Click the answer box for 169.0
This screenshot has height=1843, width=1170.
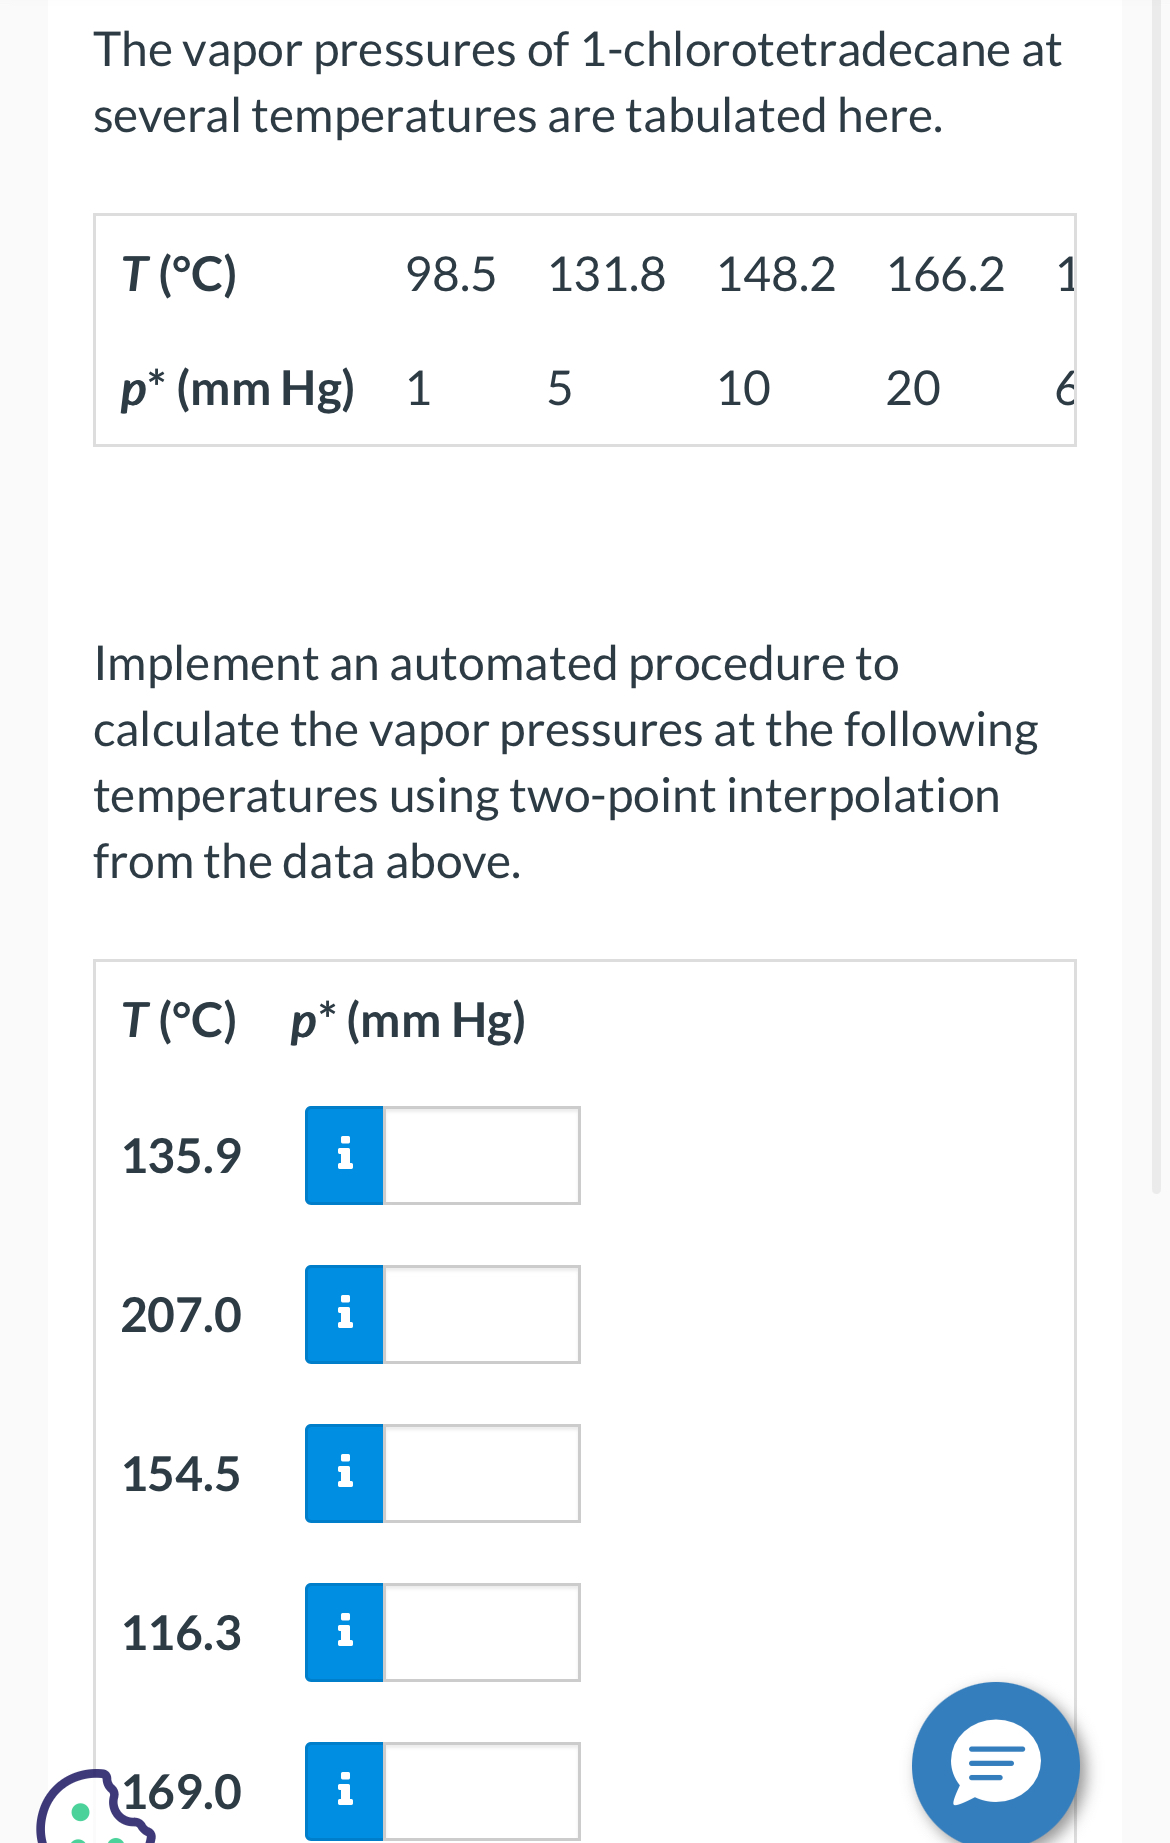[x=480, y=1790]
